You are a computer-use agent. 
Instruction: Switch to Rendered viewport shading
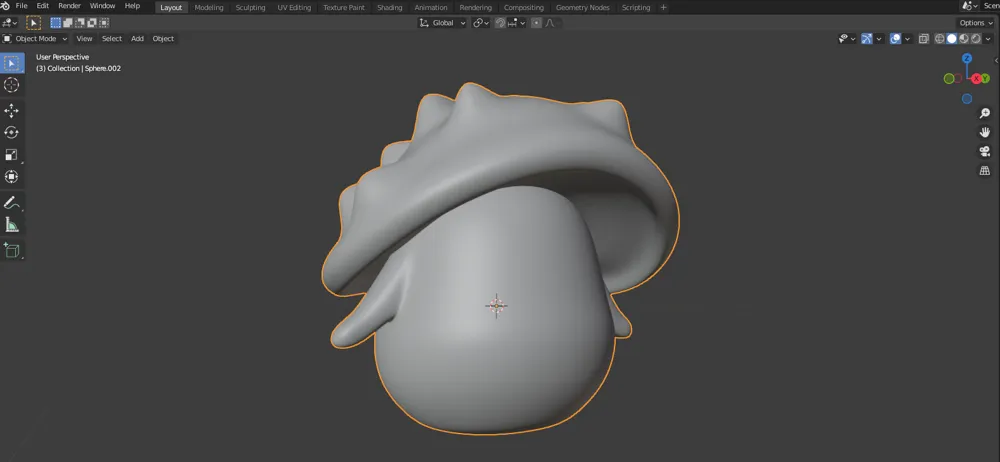point(976,39)
